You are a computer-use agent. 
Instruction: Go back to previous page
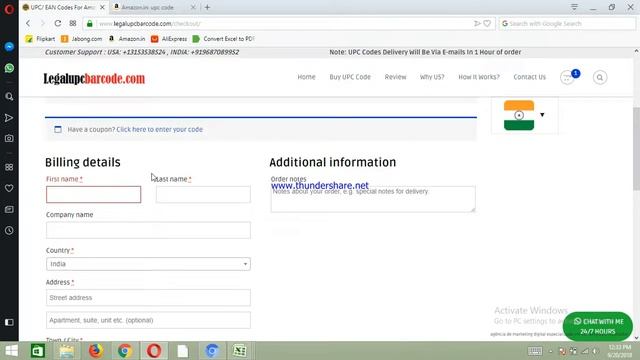(28, 23)
